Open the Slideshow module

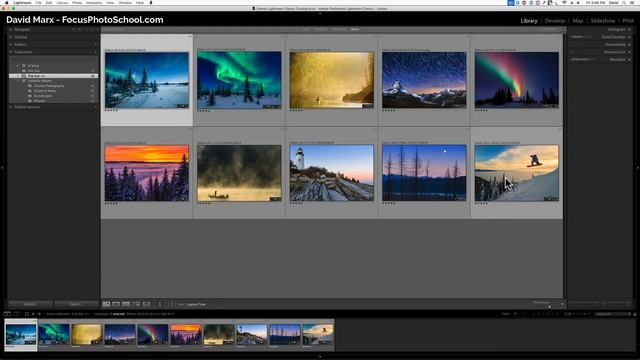click(x=603, y=20)
